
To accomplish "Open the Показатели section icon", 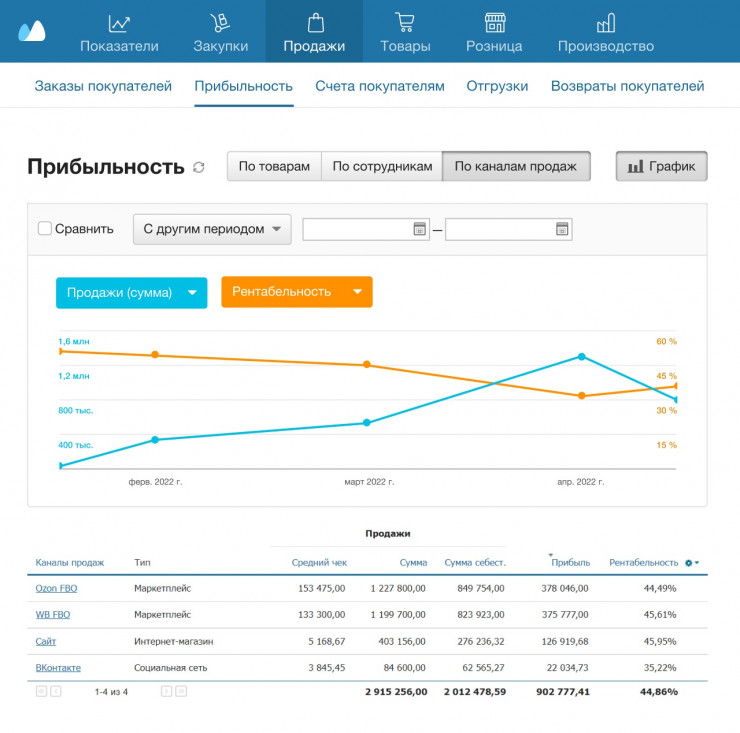I will (x=119, y=23).
